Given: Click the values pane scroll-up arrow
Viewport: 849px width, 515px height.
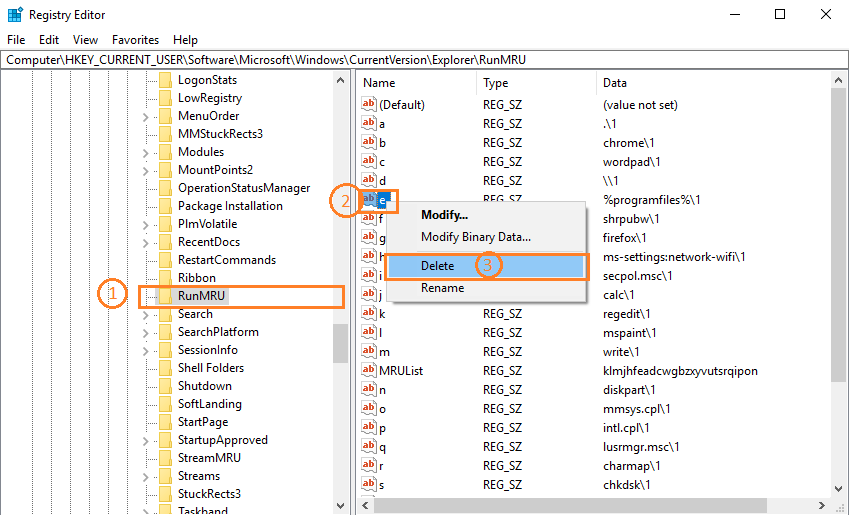Looking at the screenshot, I should [x=838, y=80].
